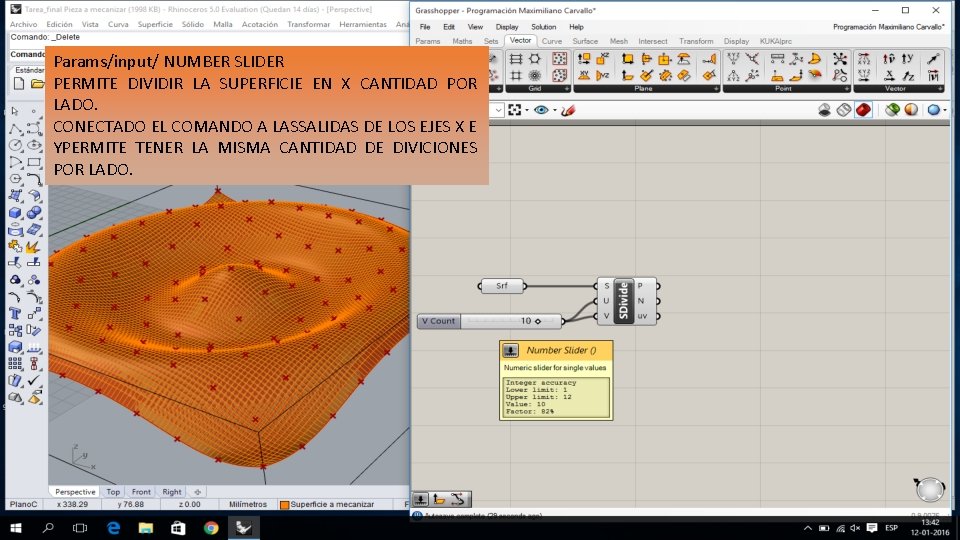Open Windows Start menu
The height and width of the screenshot is (540, 960).
pyautogui.click(x=16, y=528)
